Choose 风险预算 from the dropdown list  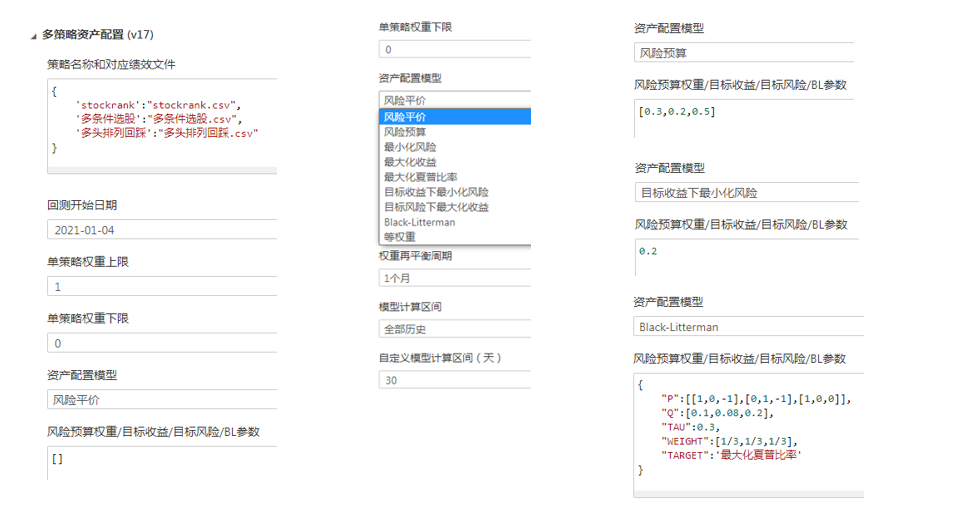(455, 131)
